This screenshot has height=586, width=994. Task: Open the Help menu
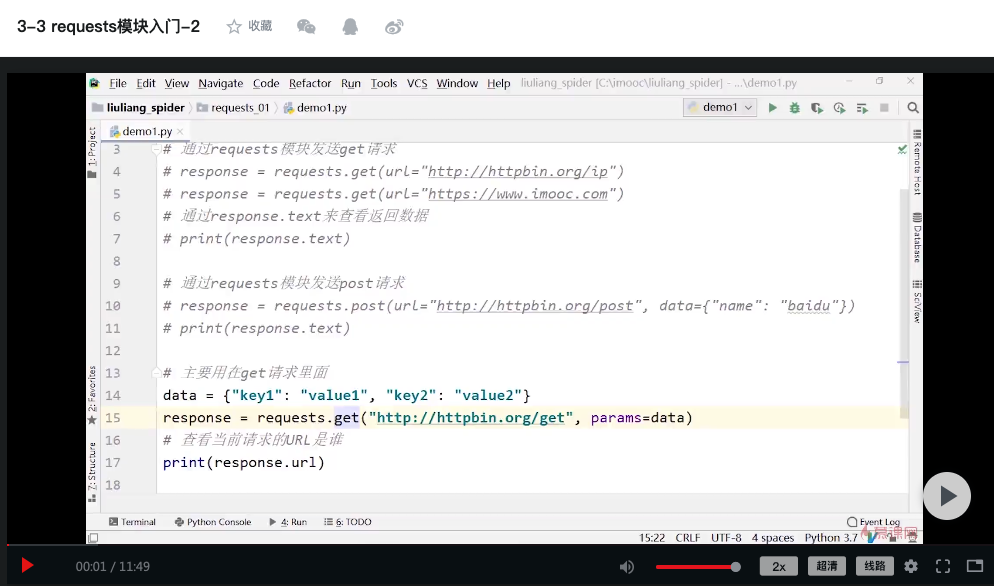click(499, 83)
